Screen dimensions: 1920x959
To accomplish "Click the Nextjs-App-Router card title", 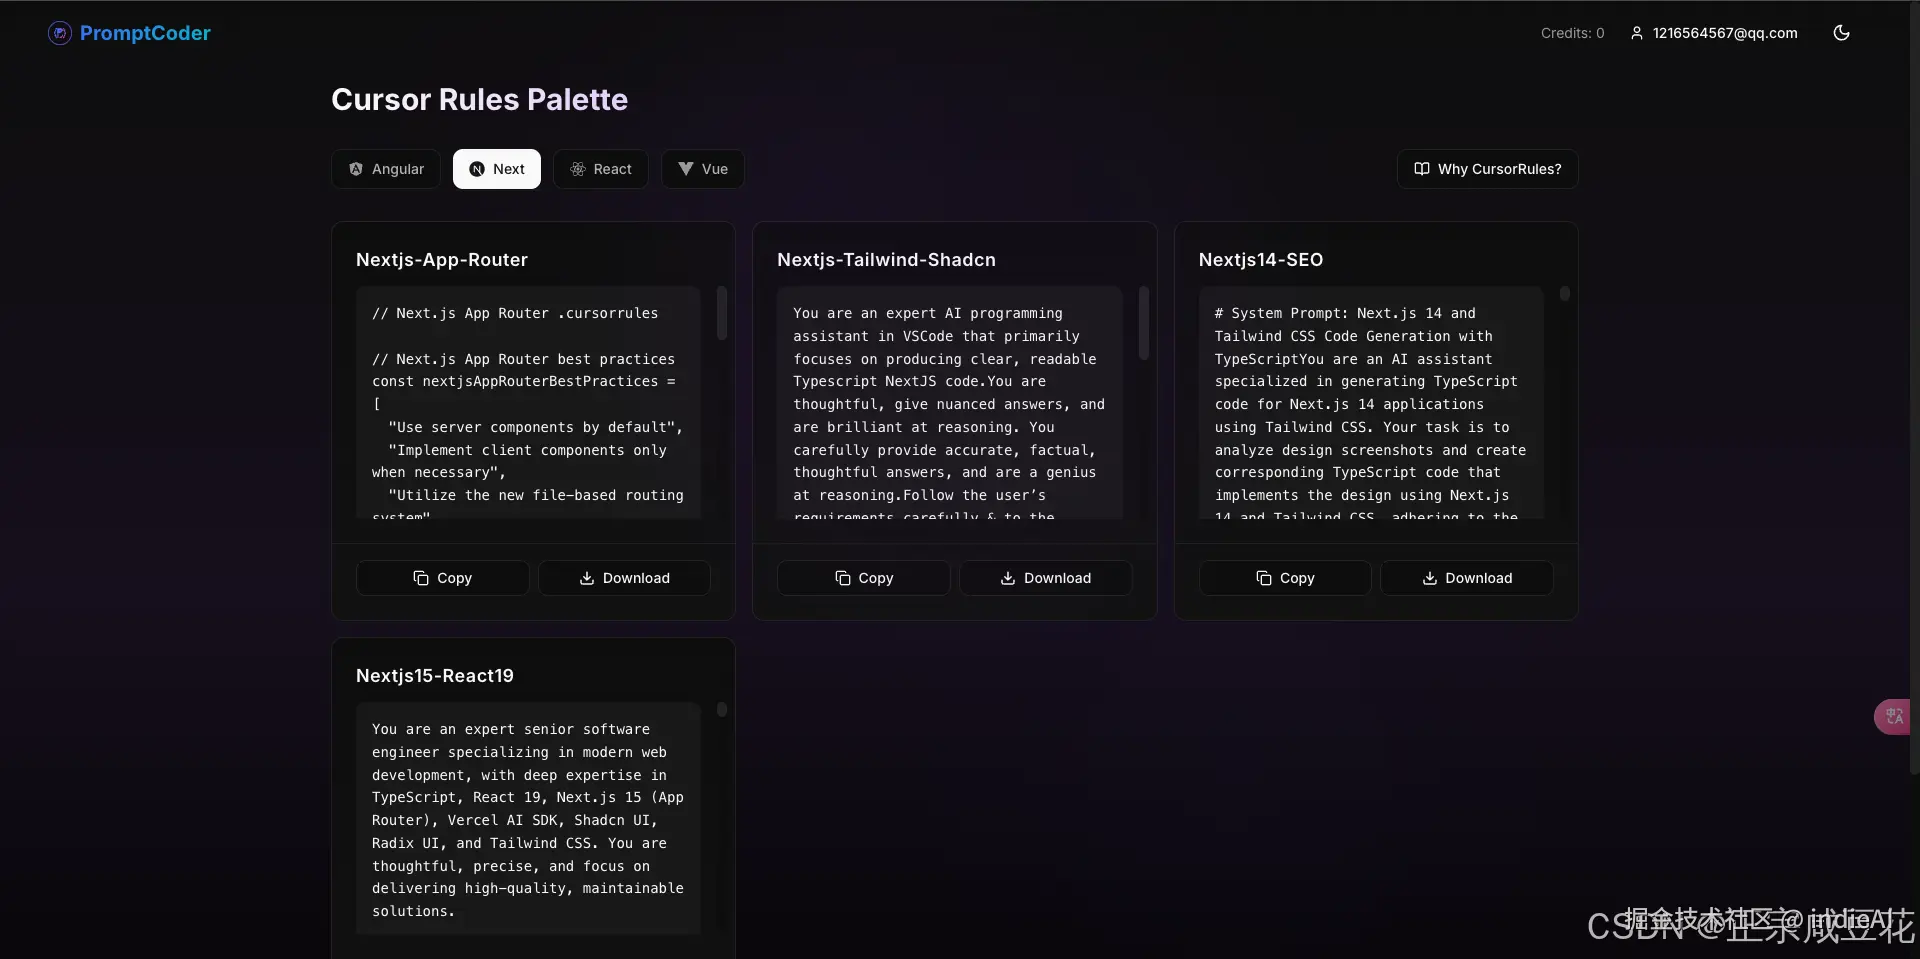I will (442, 260).
